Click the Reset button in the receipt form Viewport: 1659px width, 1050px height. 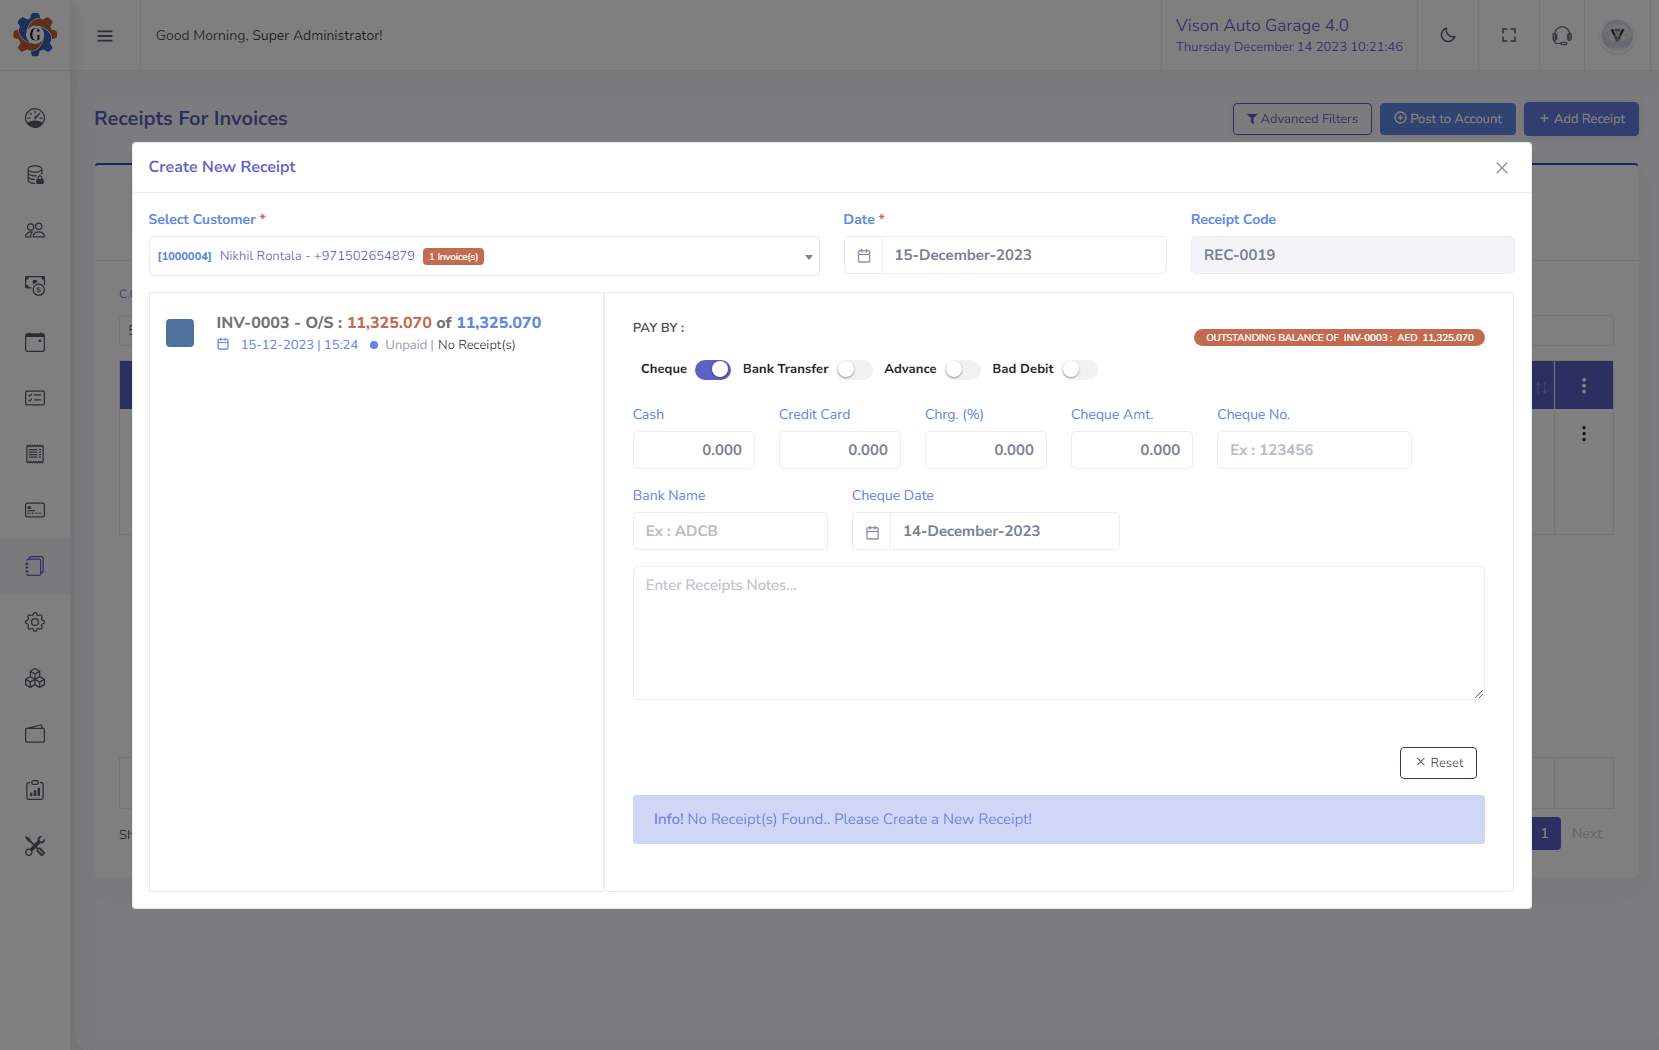coord(1438,762)
